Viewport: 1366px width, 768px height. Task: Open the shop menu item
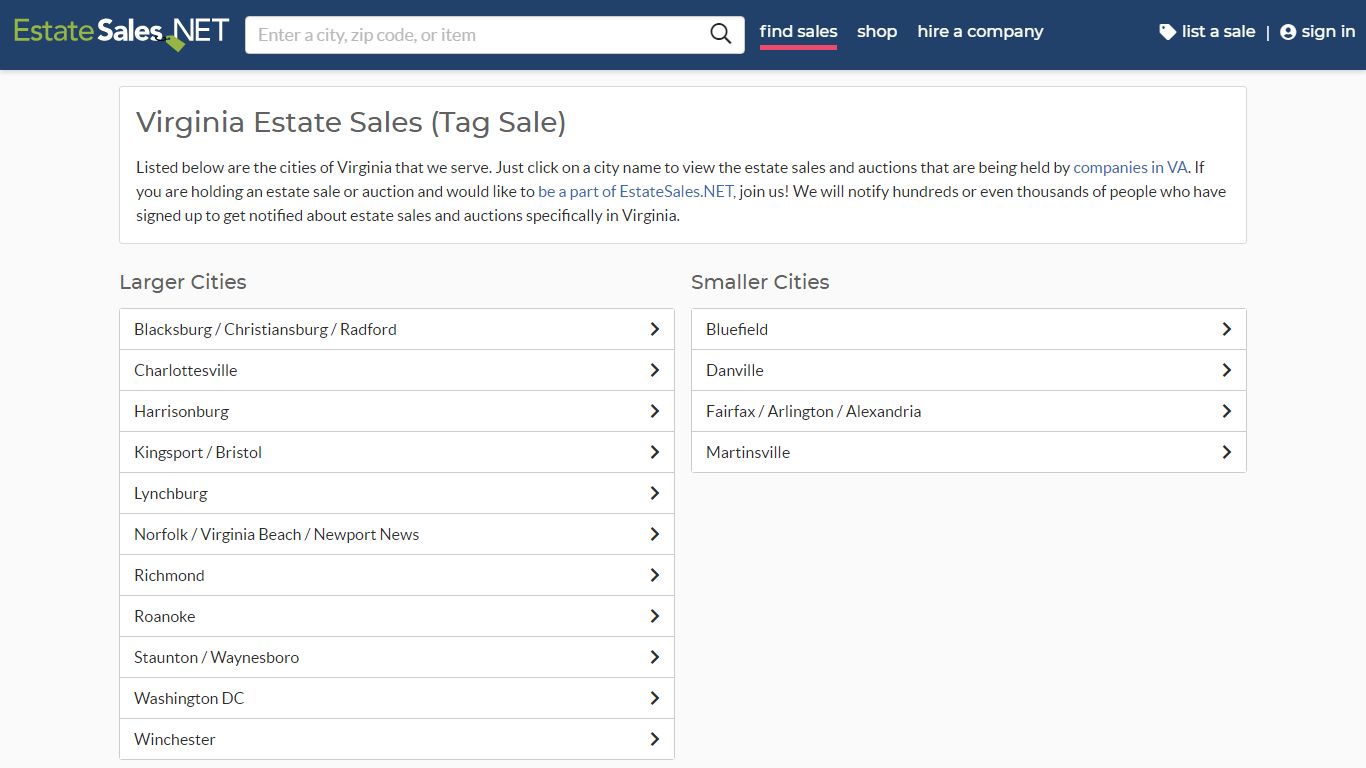pyautogui.click(x=877, y=32)
